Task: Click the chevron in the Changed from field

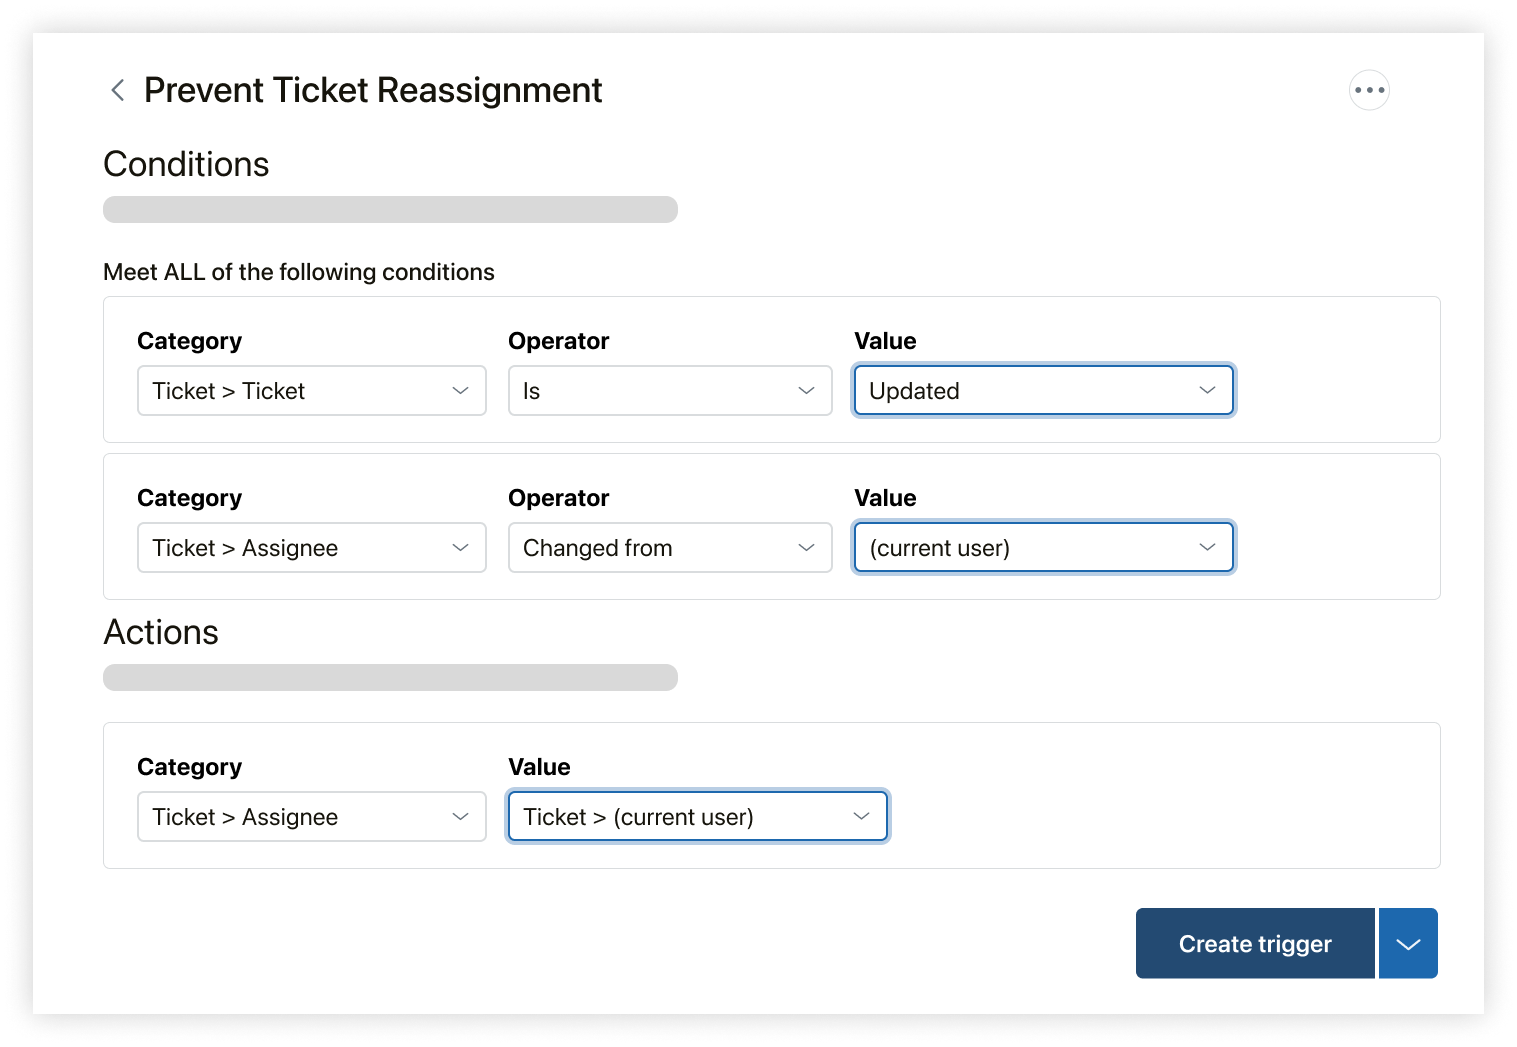Action: click(806, 548)
